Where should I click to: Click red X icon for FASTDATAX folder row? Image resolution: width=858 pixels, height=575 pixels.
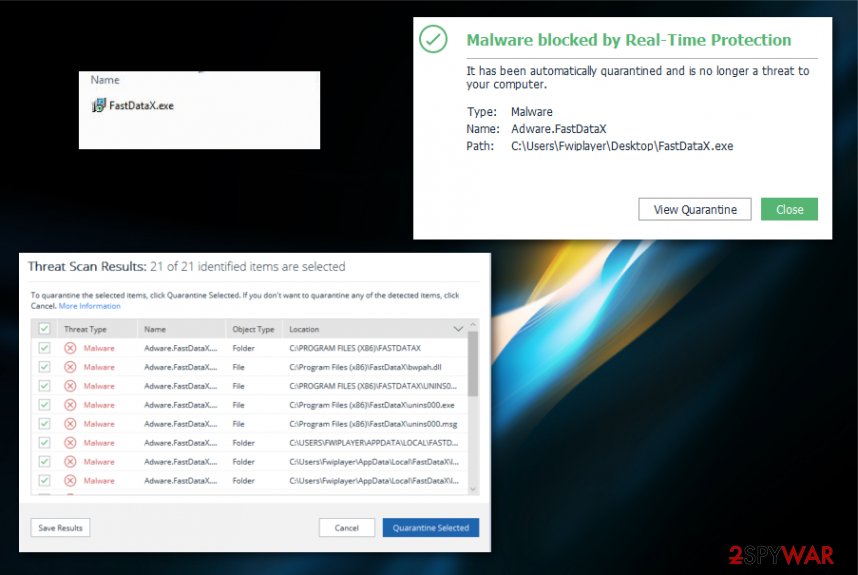70,348
